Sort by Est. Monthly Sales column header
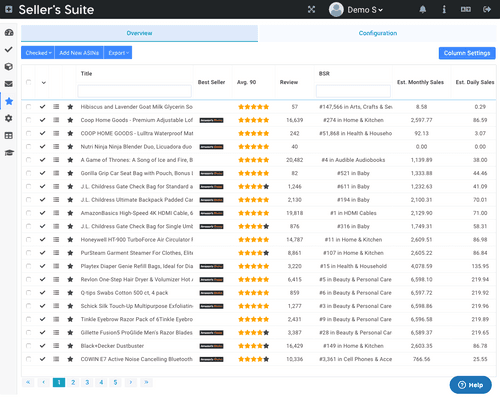The height and width of the screenshot is (399, 500). tap(420, 82)
